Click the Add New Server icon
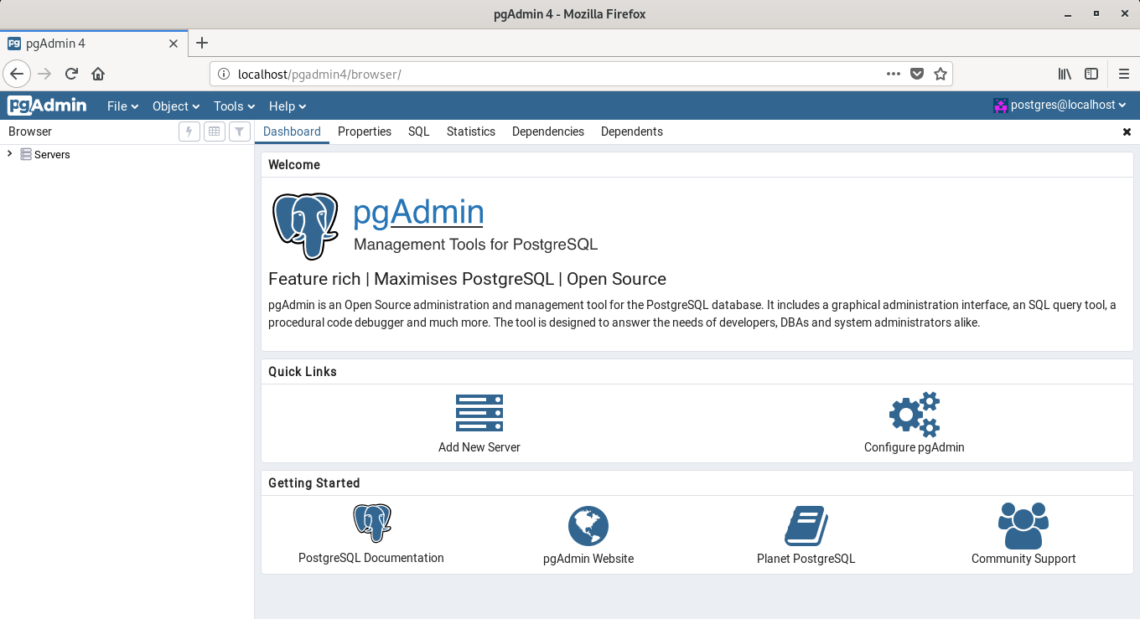Image resolution: width=1140 pixels, height=619 pixels. (x=479, y=413)
